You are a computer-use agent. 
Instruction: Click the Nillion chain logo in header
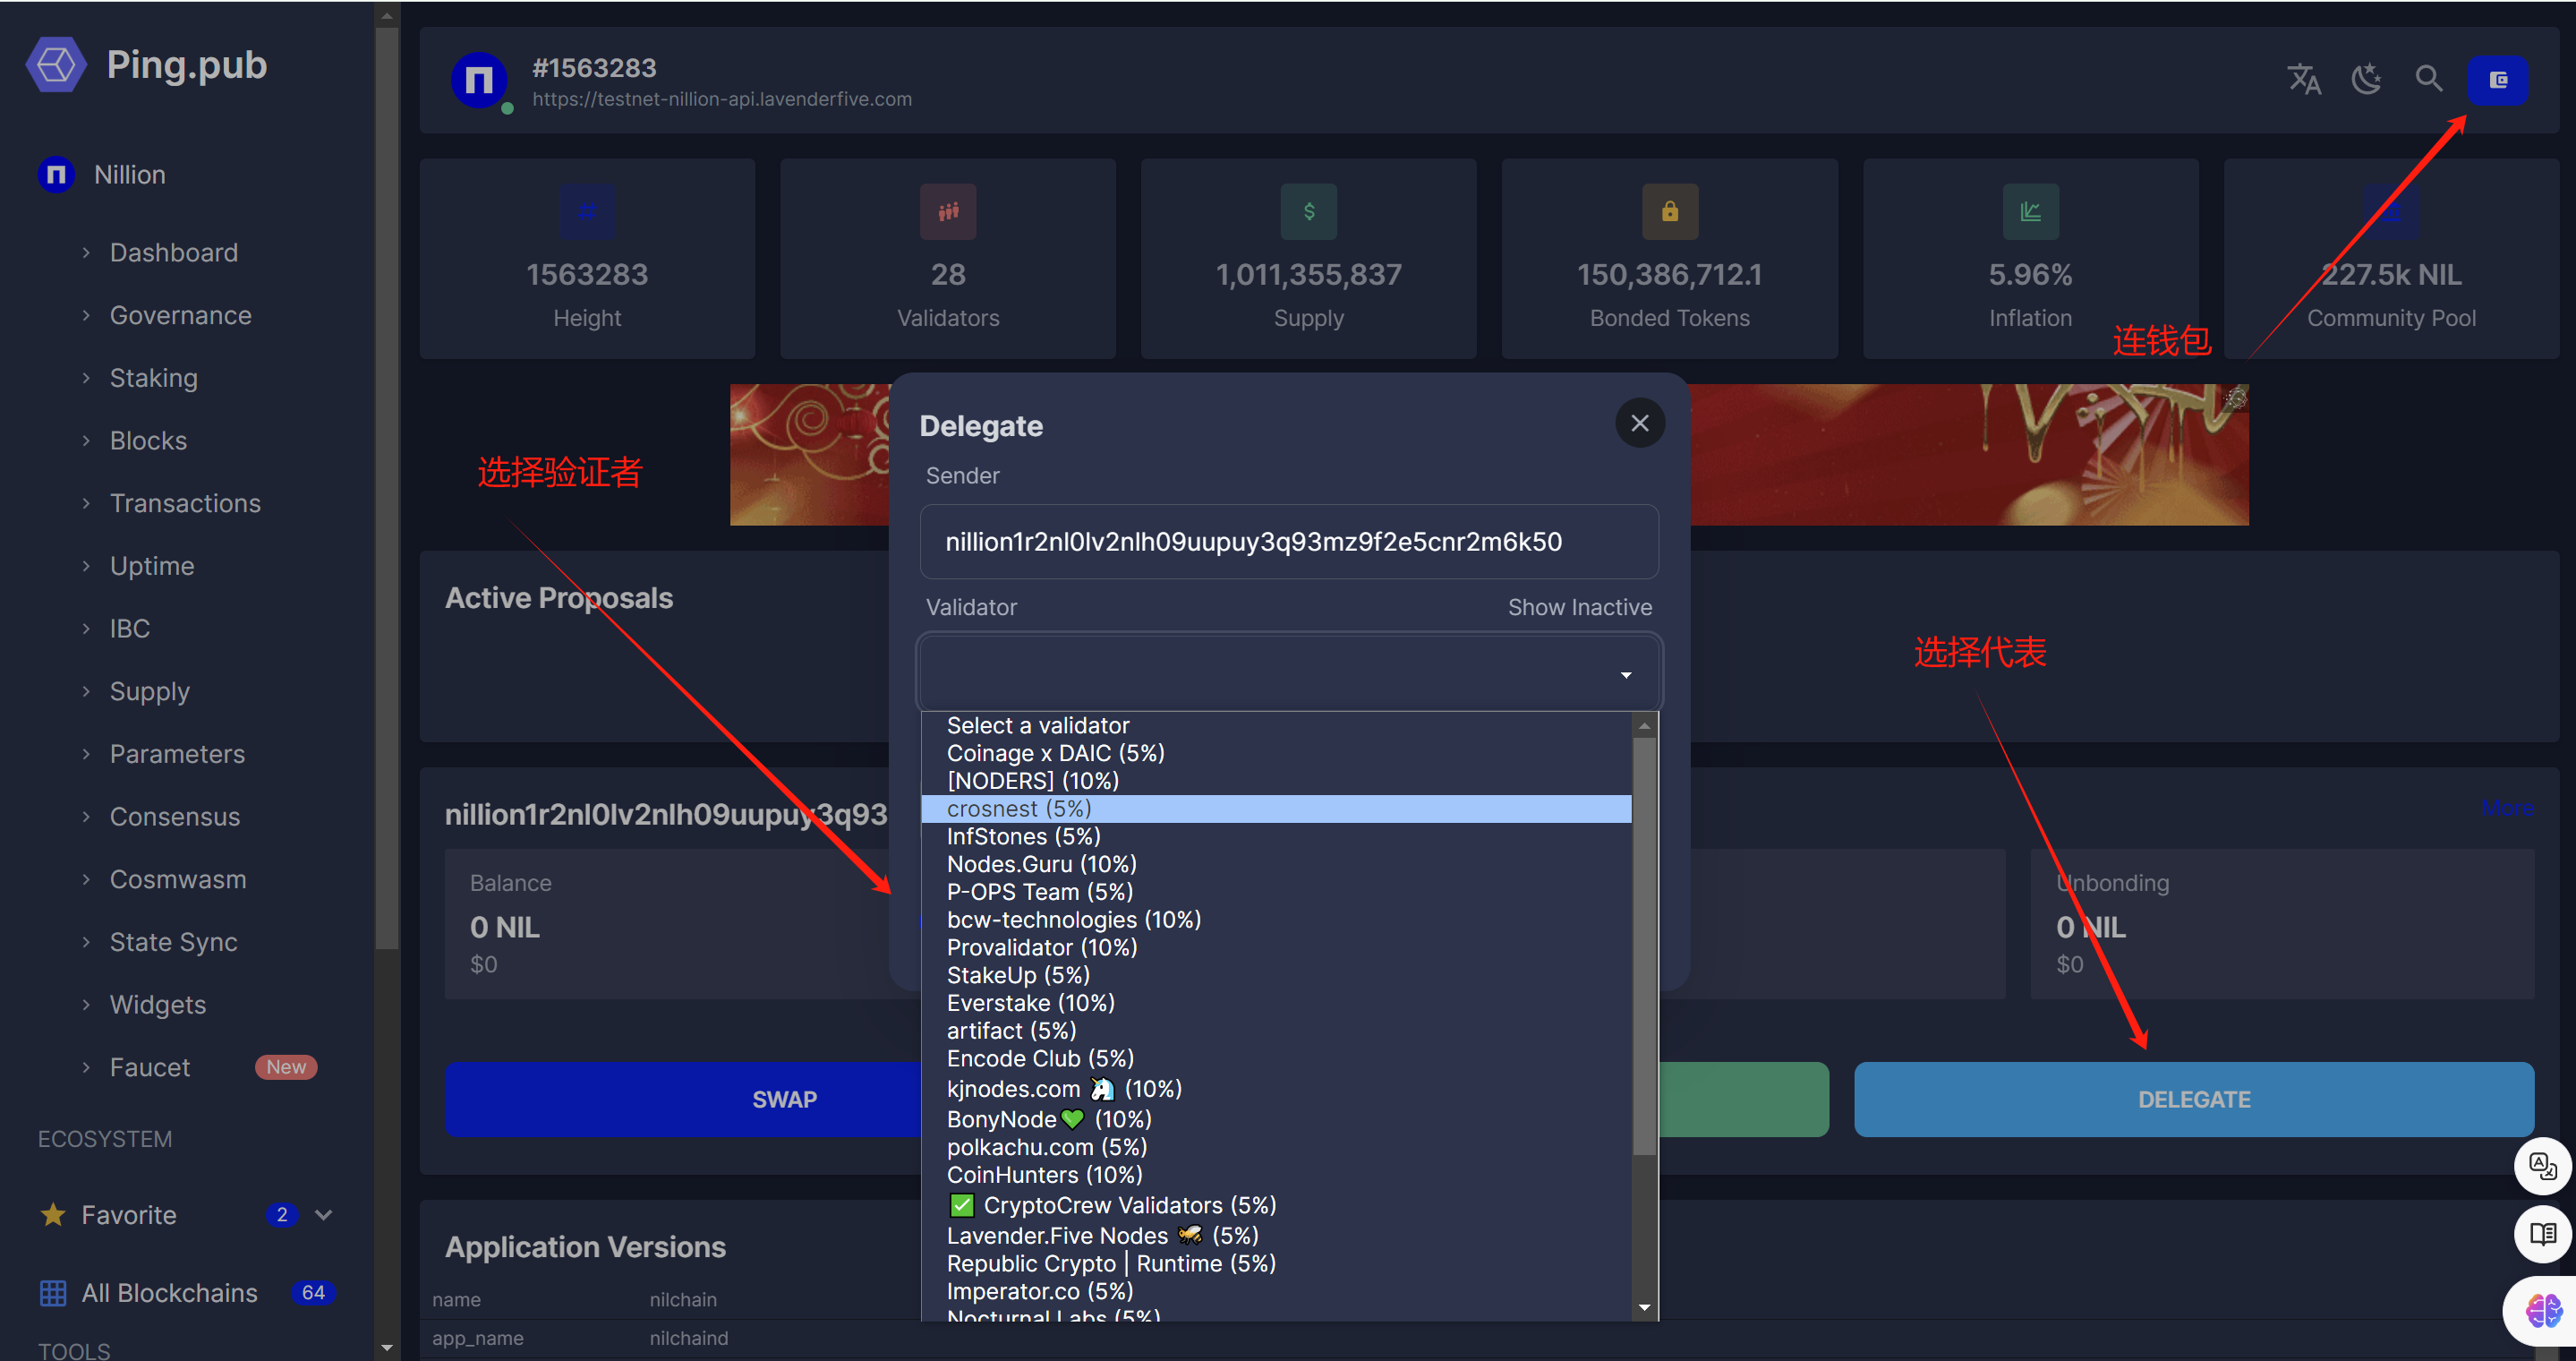pyautogui.click(x=479, y=80)
